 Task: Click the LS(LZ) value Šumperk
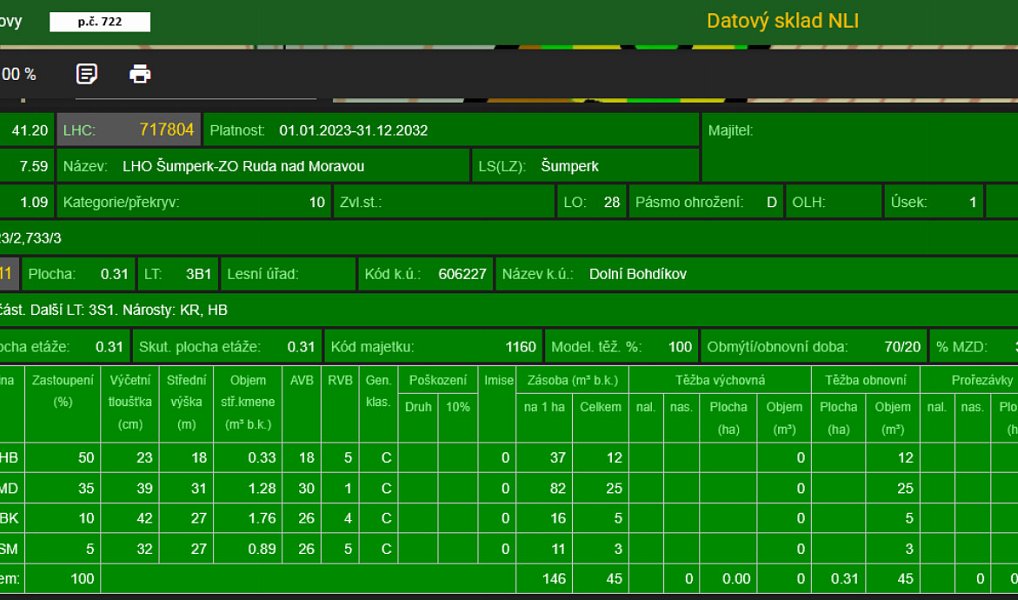coord(569,166)
